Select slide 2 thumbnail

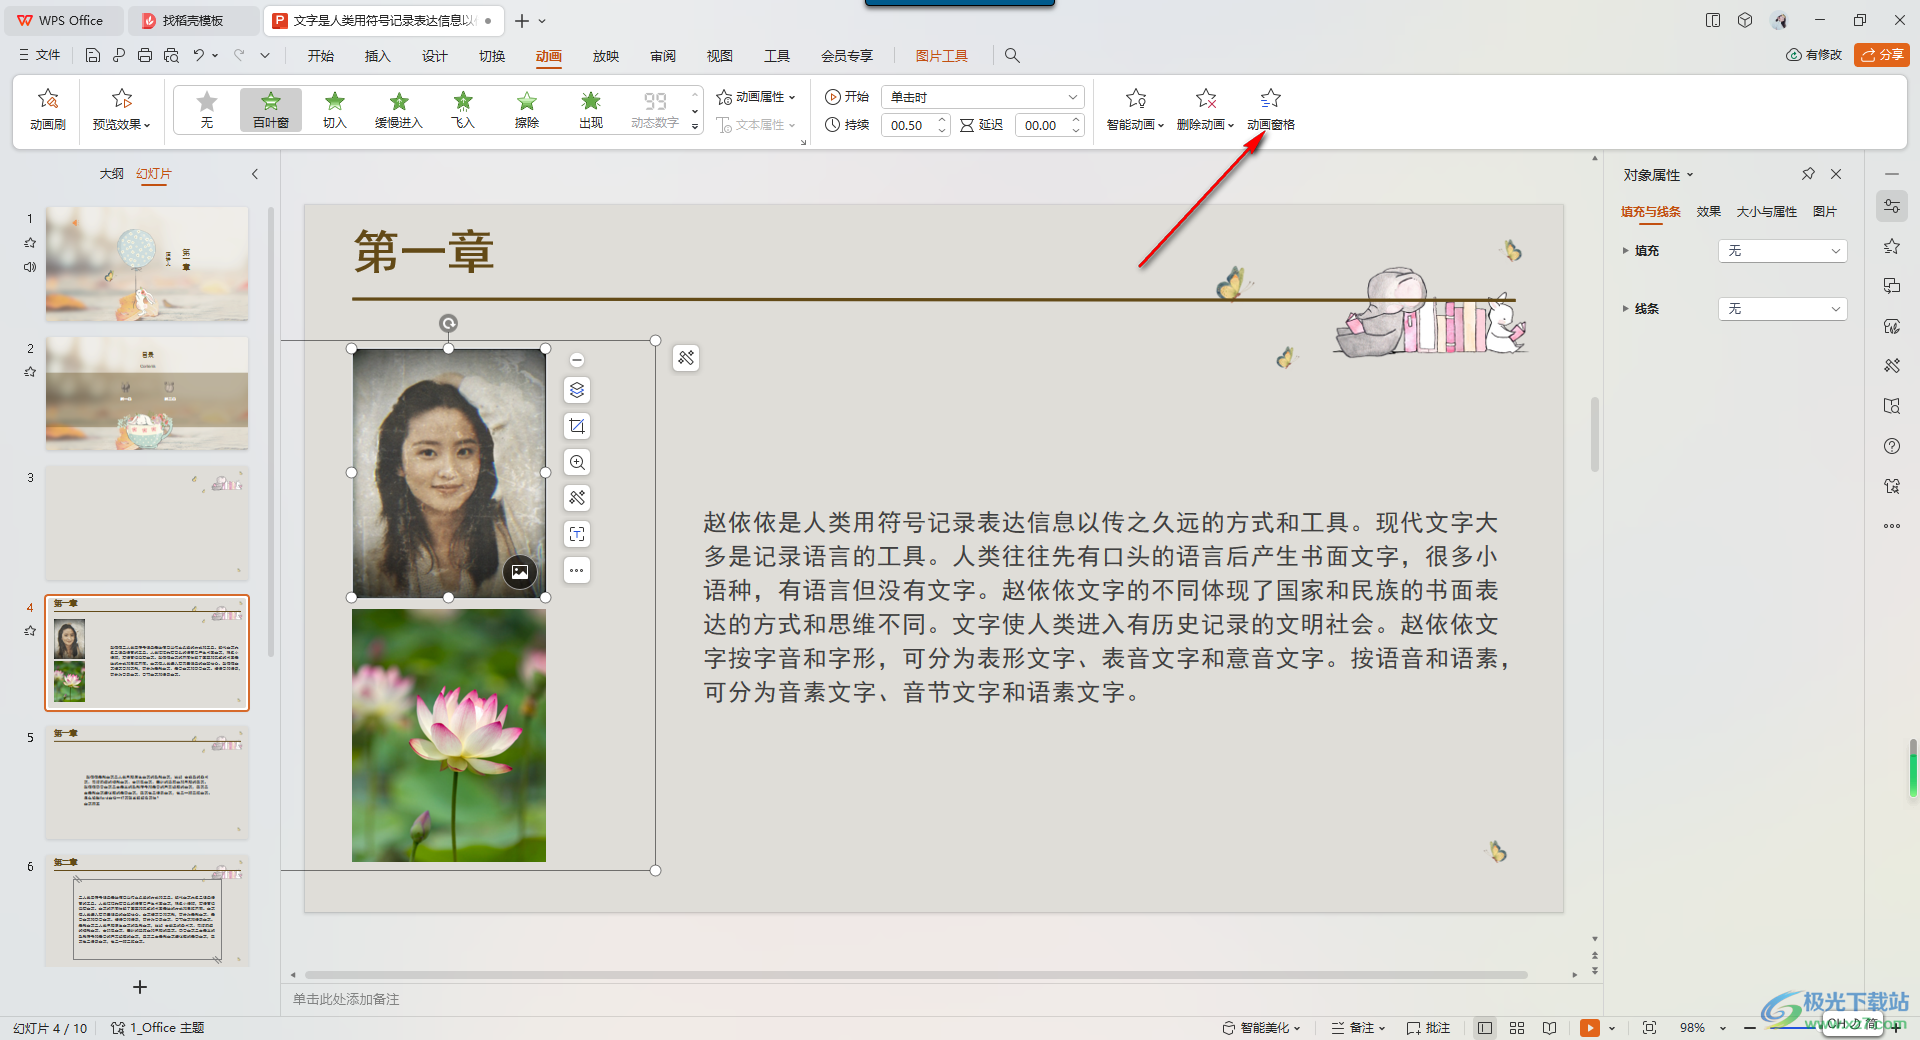(147, 393)
